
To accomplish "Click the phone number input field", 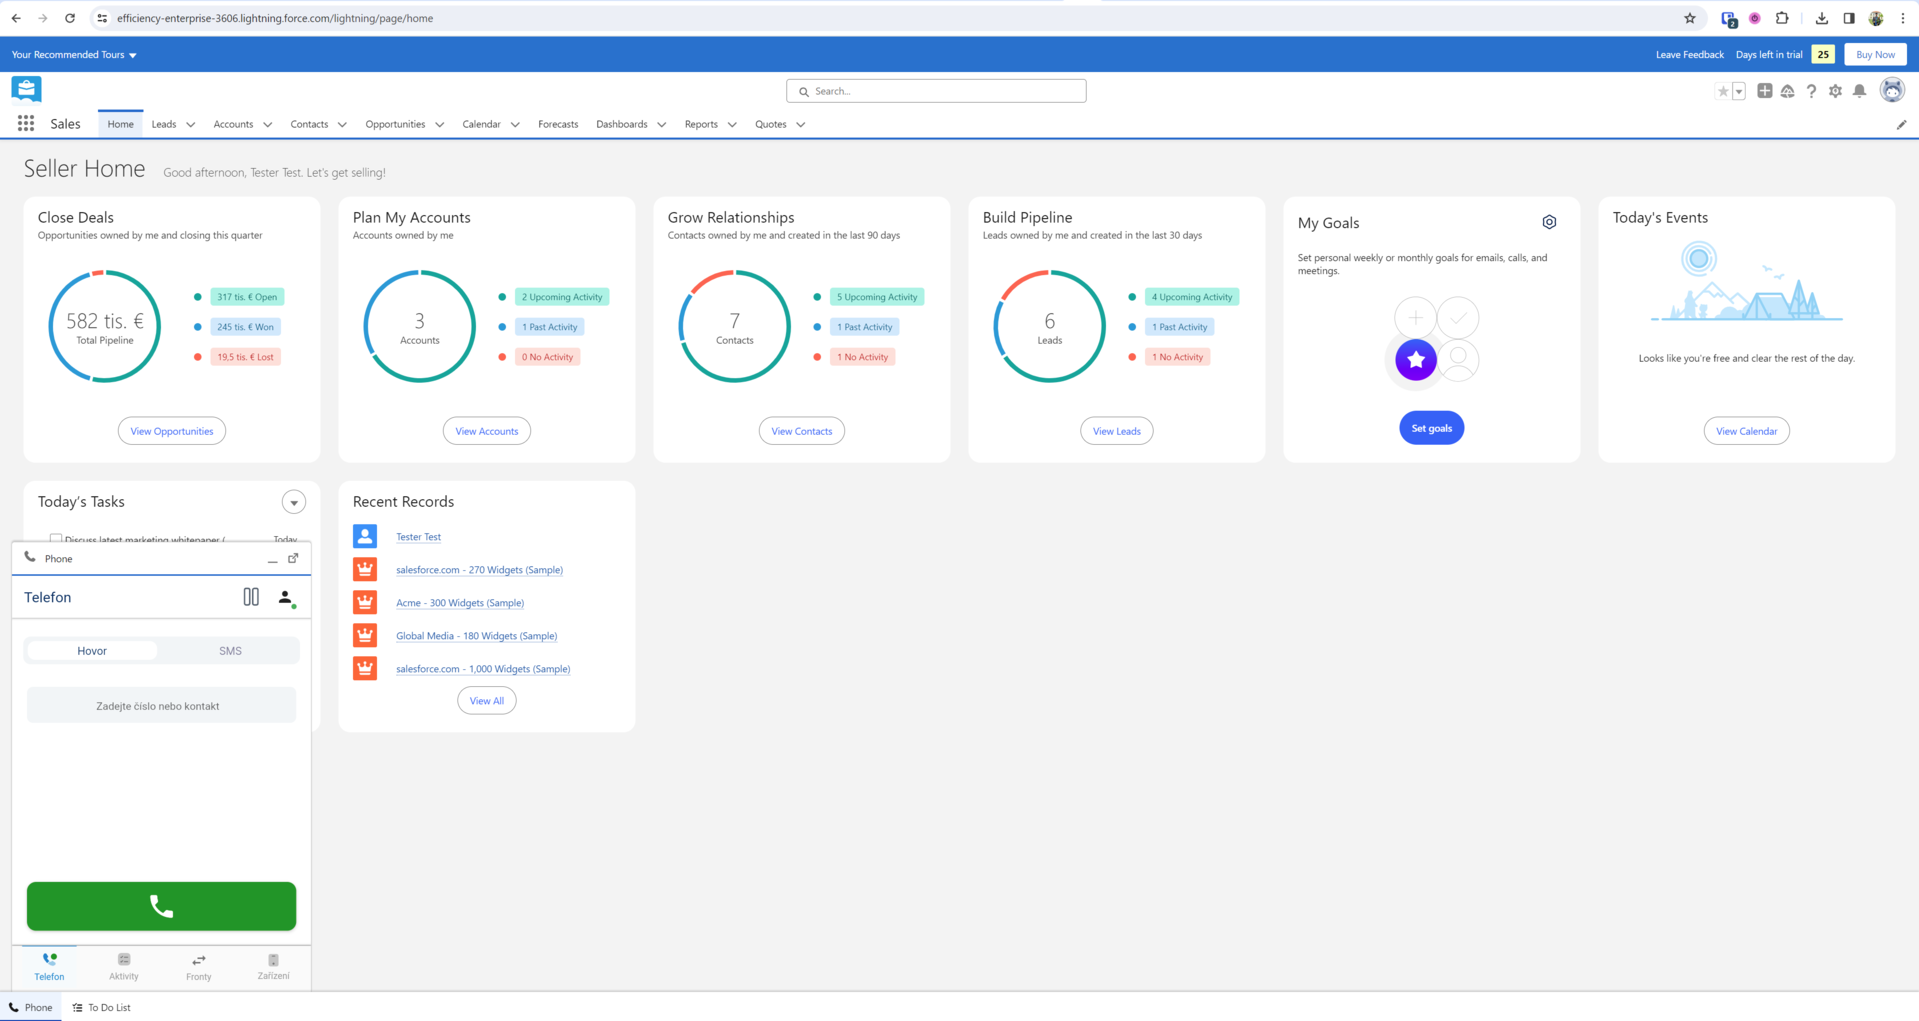I will coord(161,706).
